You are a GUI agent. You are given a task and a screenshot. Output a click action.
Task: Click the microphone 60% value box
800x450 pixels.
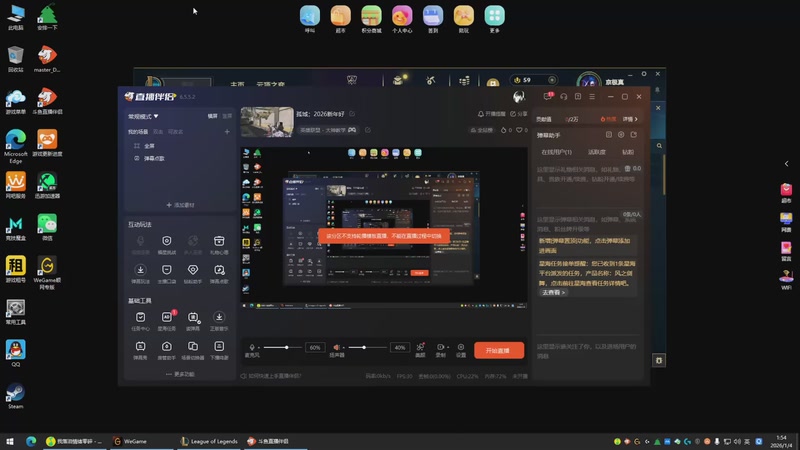[x=315, y=347]
